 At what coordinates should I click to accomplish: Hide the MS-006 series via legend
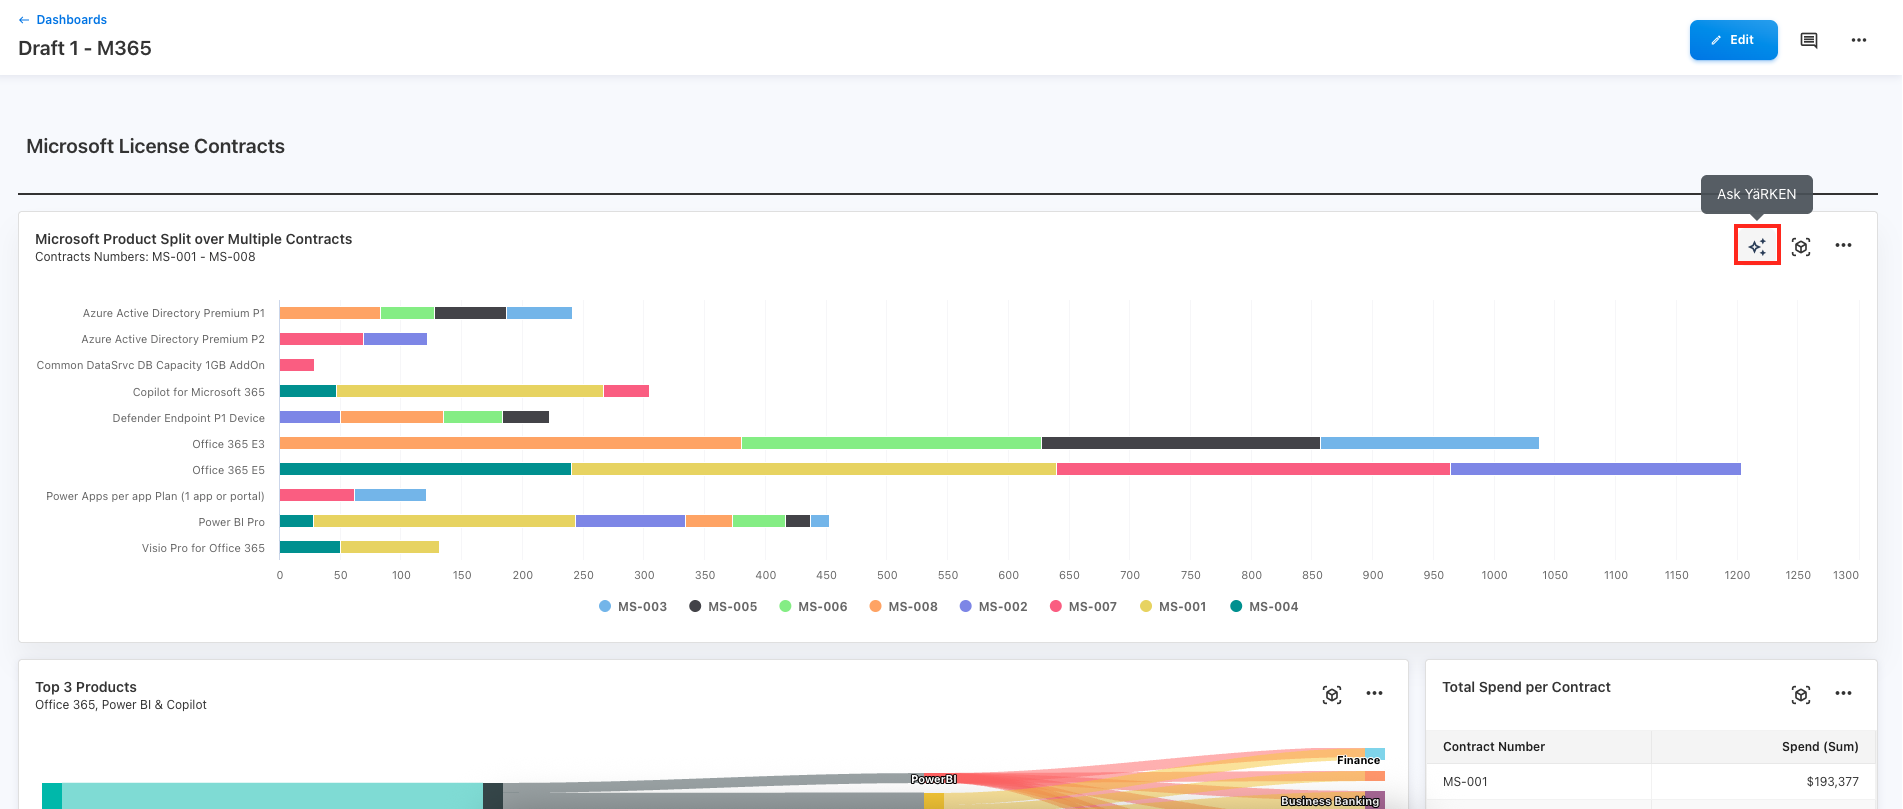coord(813,607)
